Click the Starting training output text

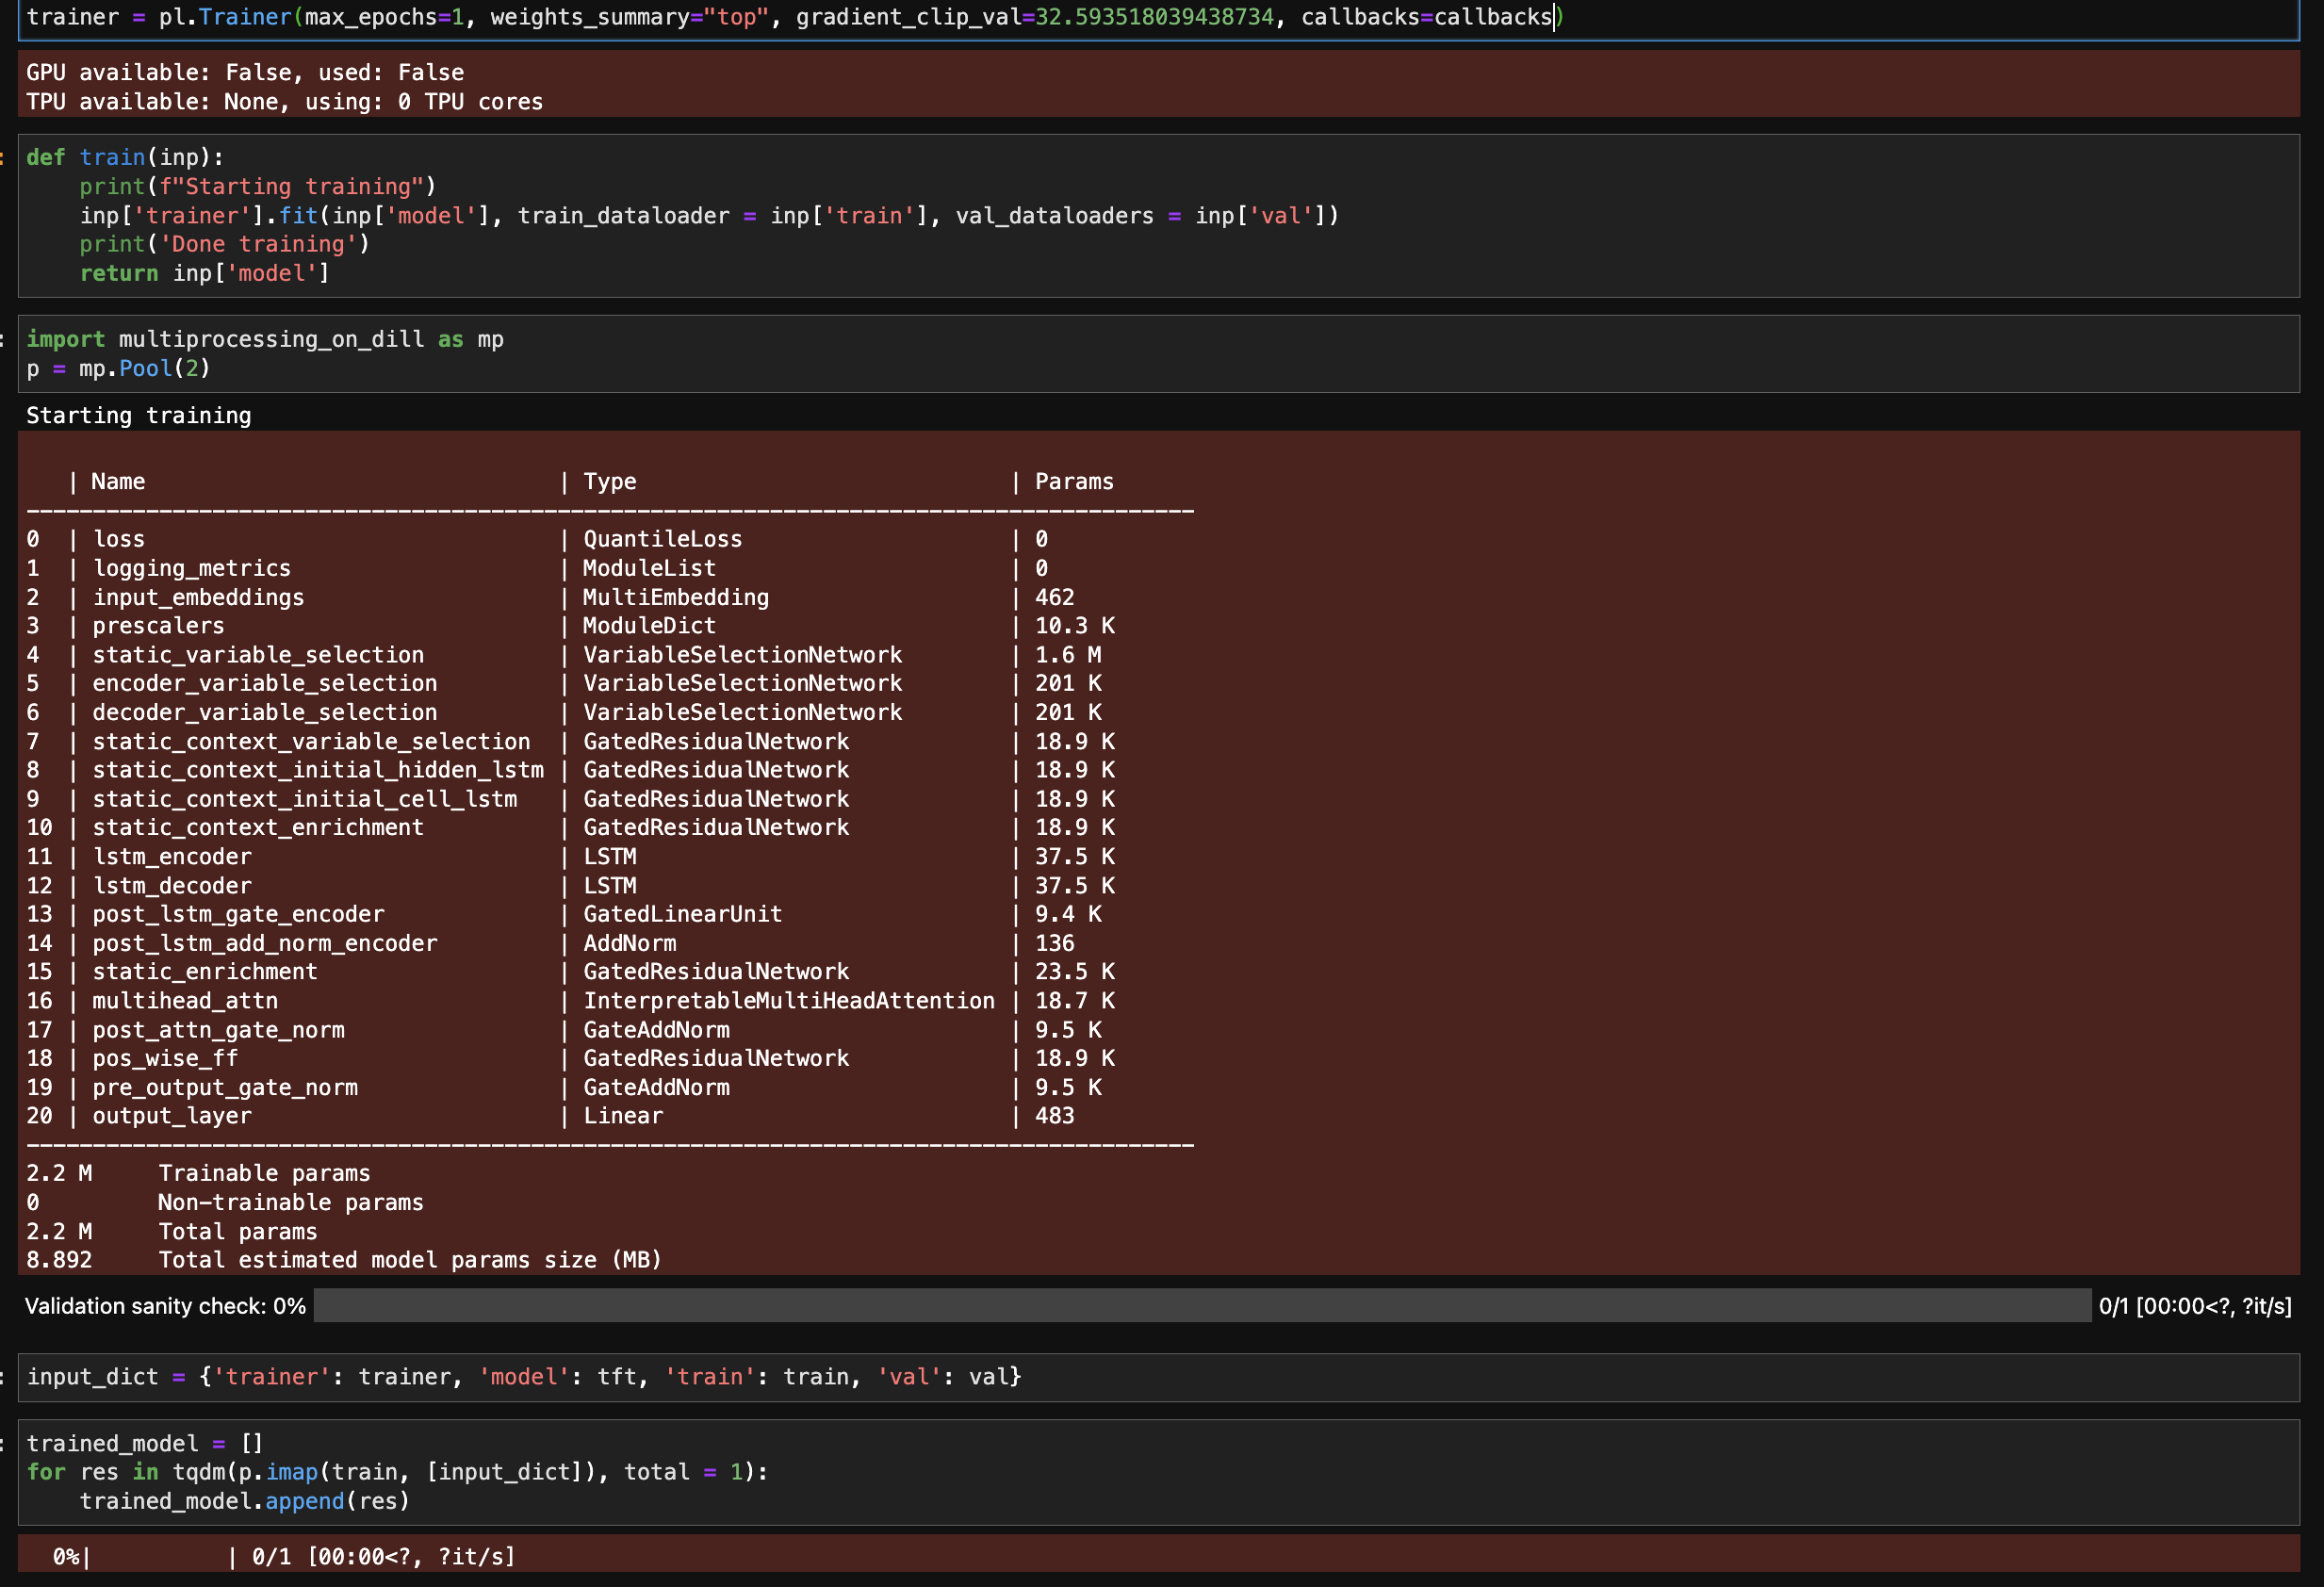click(138, 416)
